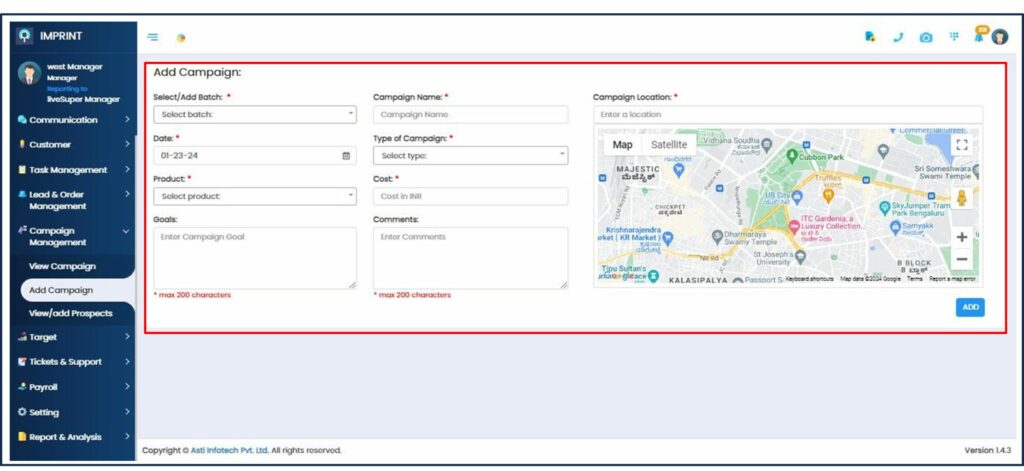
Task: Click the 'Add Campaign:' form heading
Action: pos(197,73)
